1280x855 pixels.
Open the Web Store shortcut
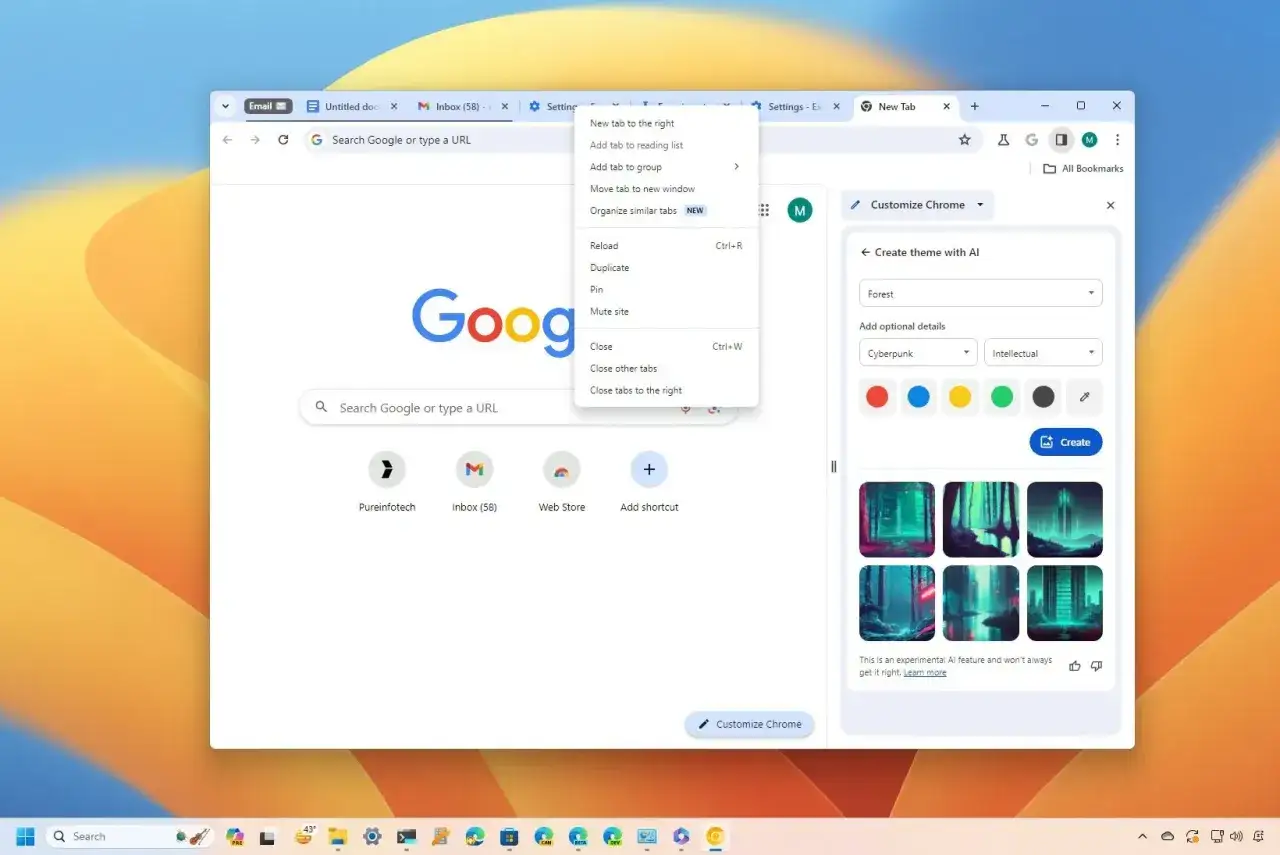(x=562, y=481)
